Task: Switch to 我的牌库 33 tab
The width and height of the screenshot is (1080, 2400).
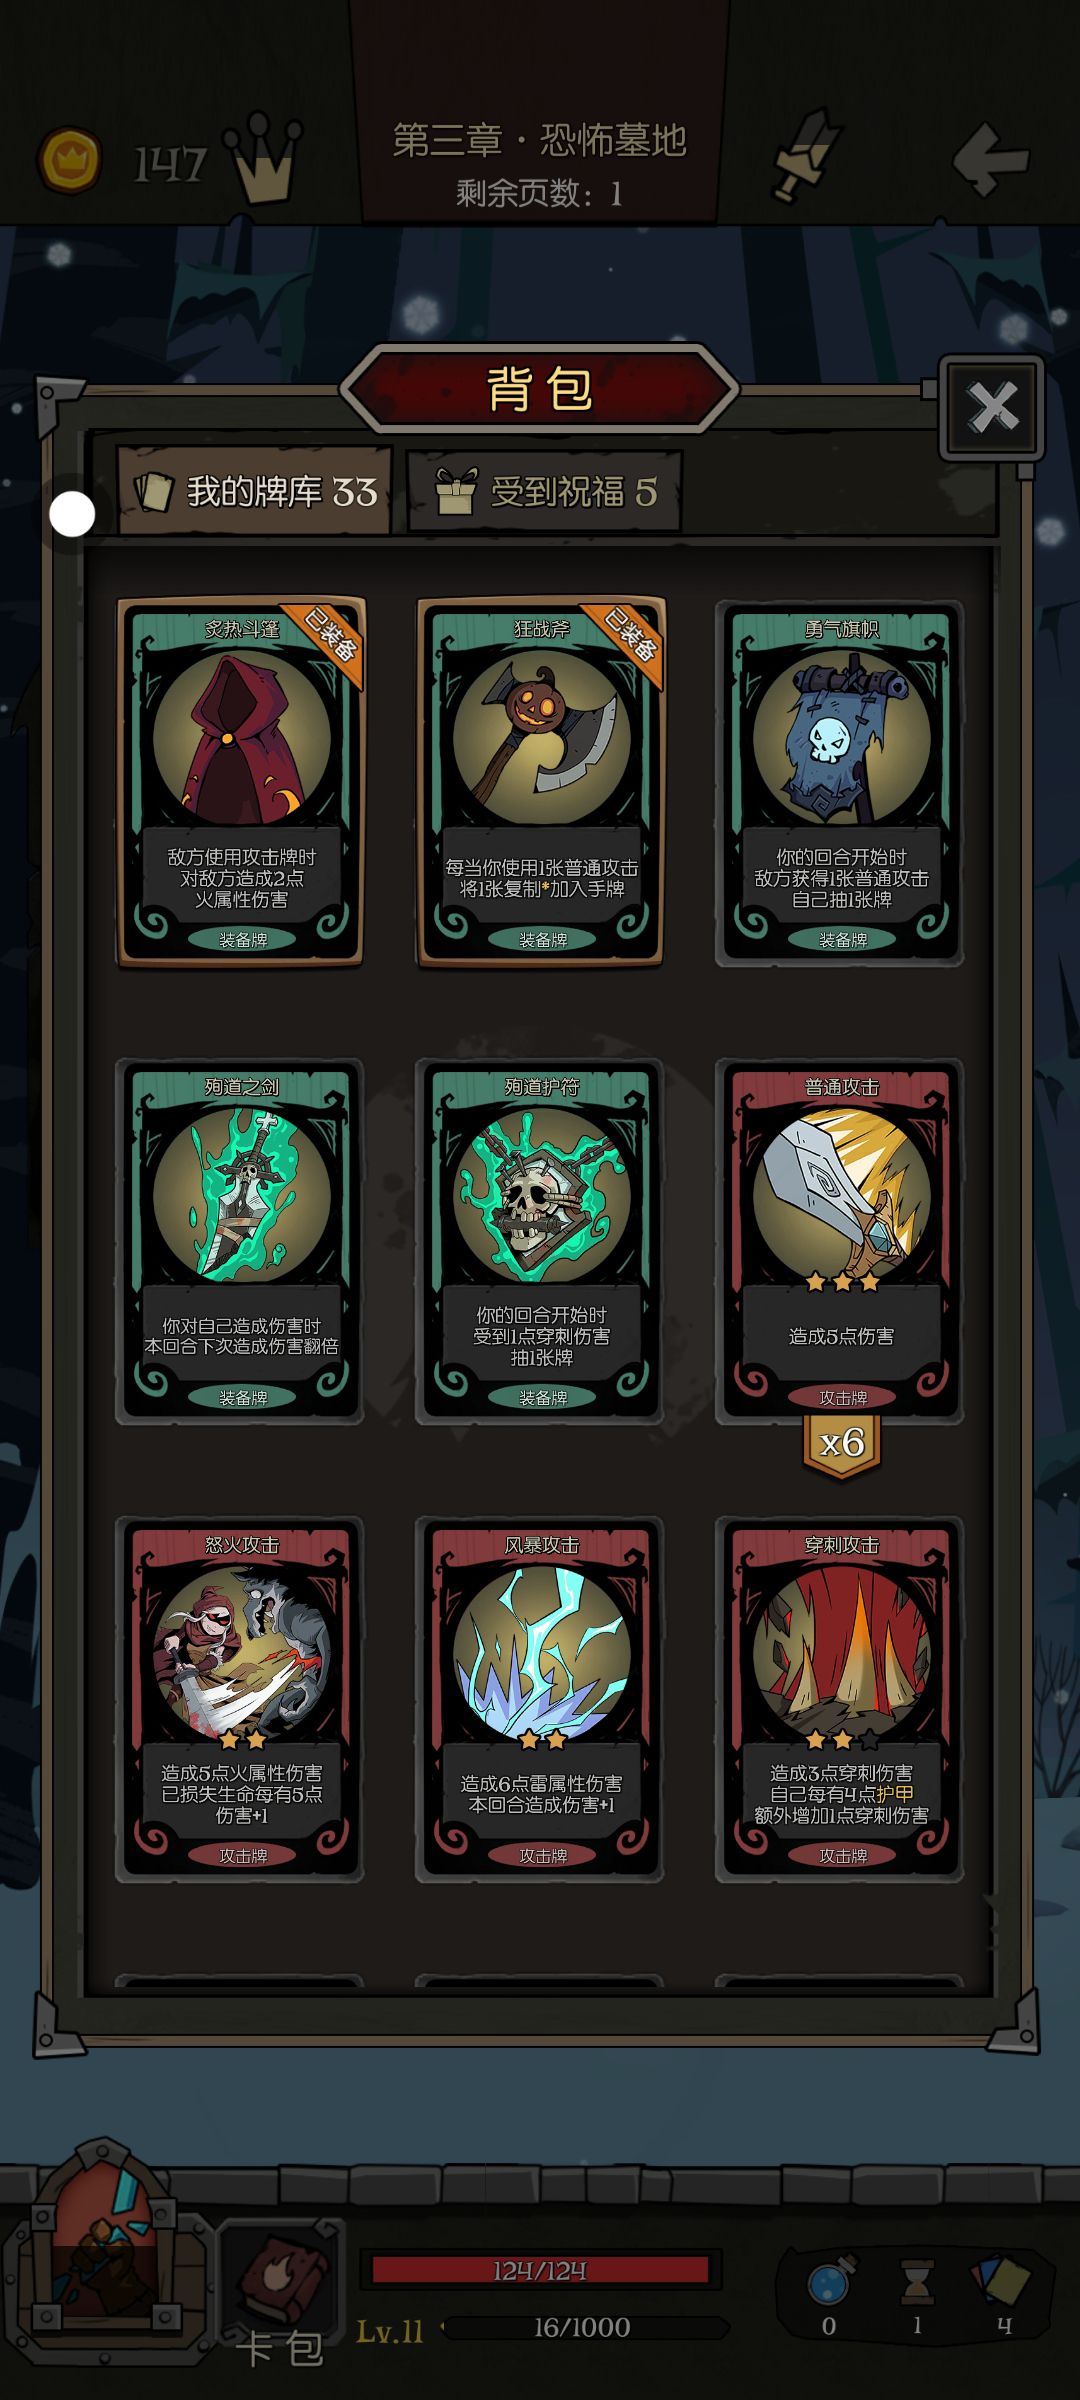Action: 255,491
